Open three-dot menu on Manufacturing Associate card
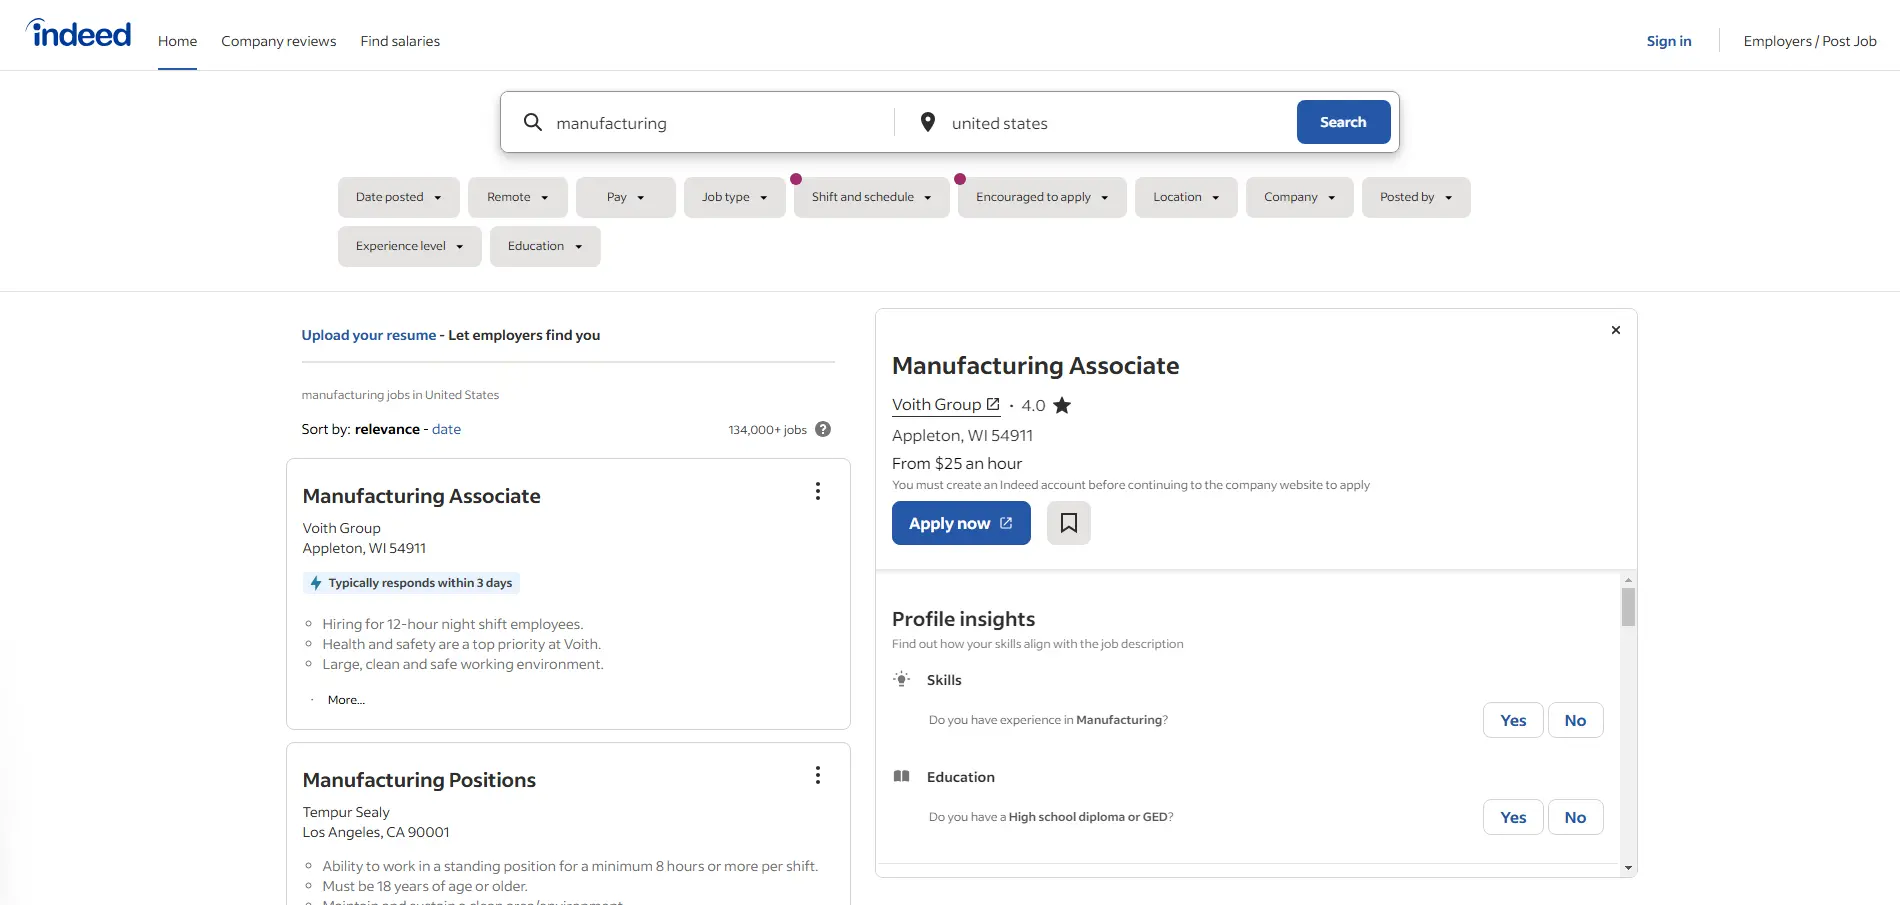This screenshot has height=905, width=1900. pos(818,491)
